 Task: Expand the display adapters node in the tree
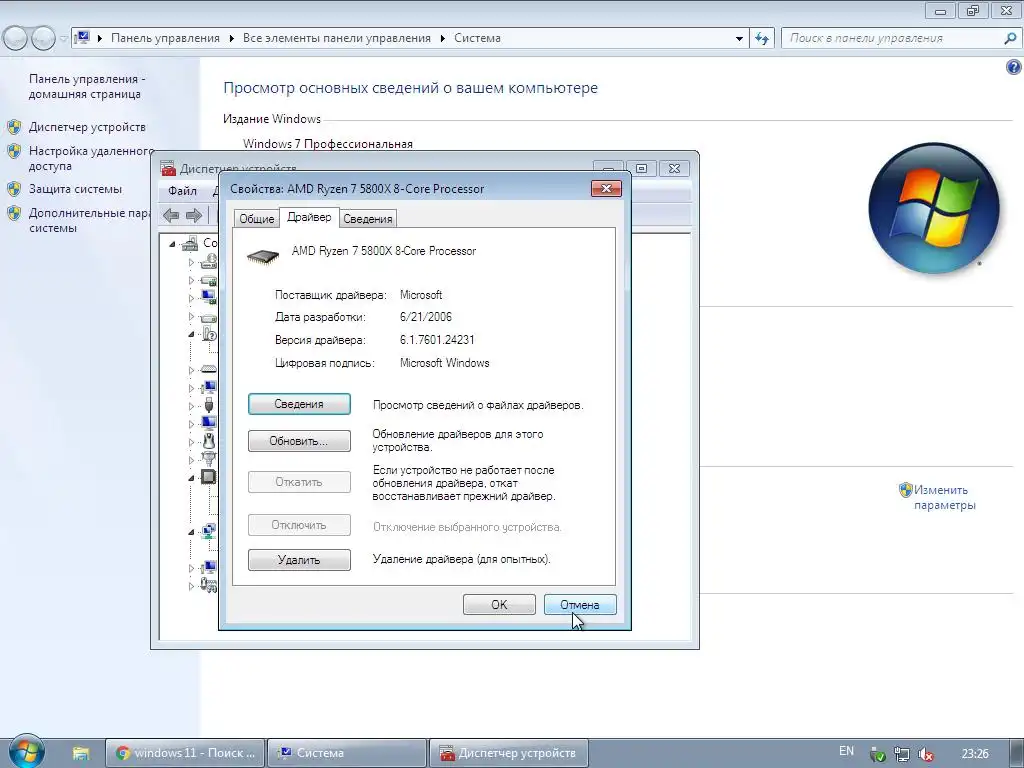click(x=191, y=298)
